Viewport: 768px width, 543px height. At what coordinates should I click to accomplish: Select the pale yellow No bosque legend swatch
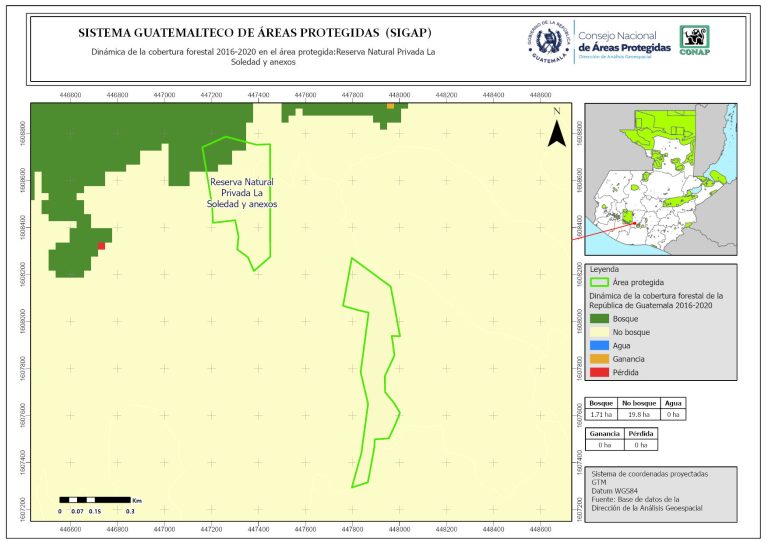pos(598,332)
